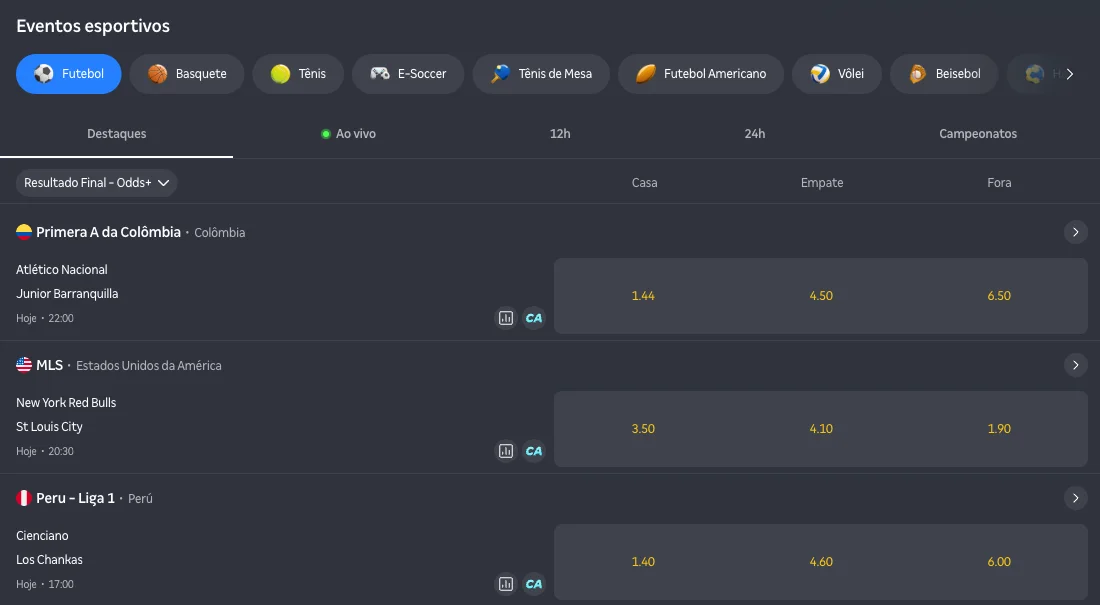Click the Hoje 22:00 match time
The width and height of the screenshot is (1100, 605).
coord(45,318)
